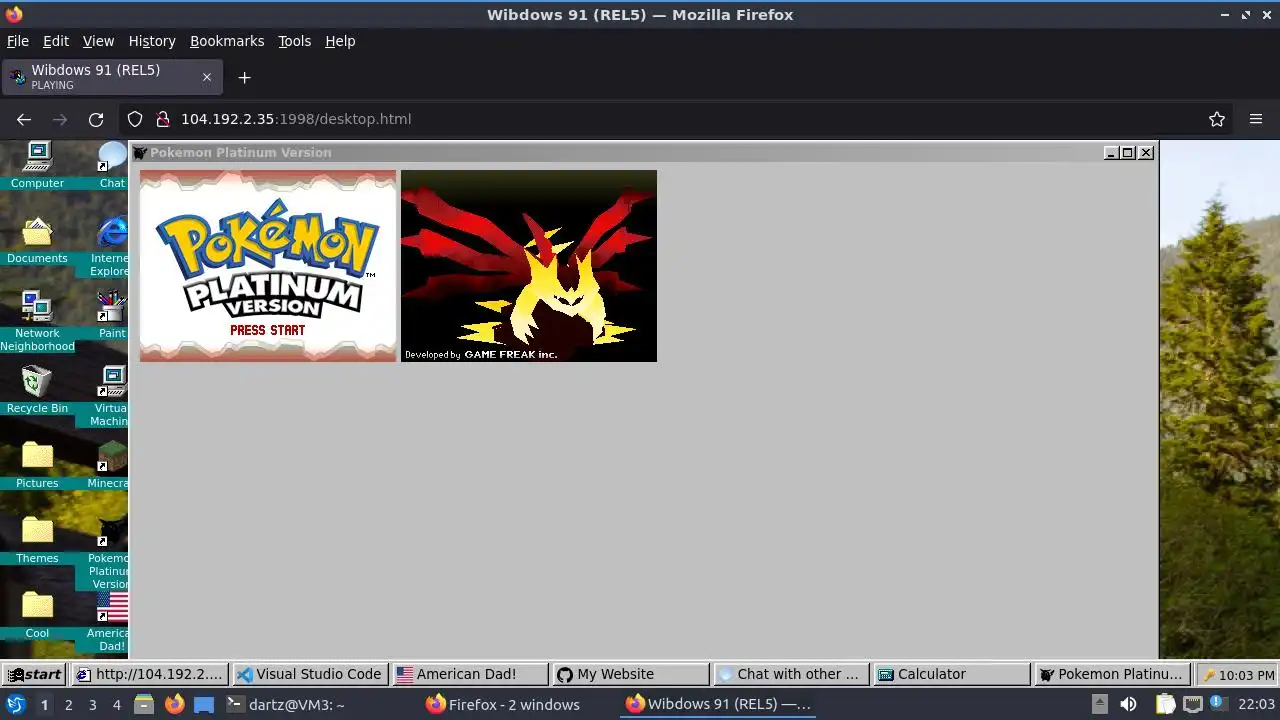Open the Bookmarks menu
Image resolution: width=1280 pixels, height=720 pixels.
click(227, 41)
